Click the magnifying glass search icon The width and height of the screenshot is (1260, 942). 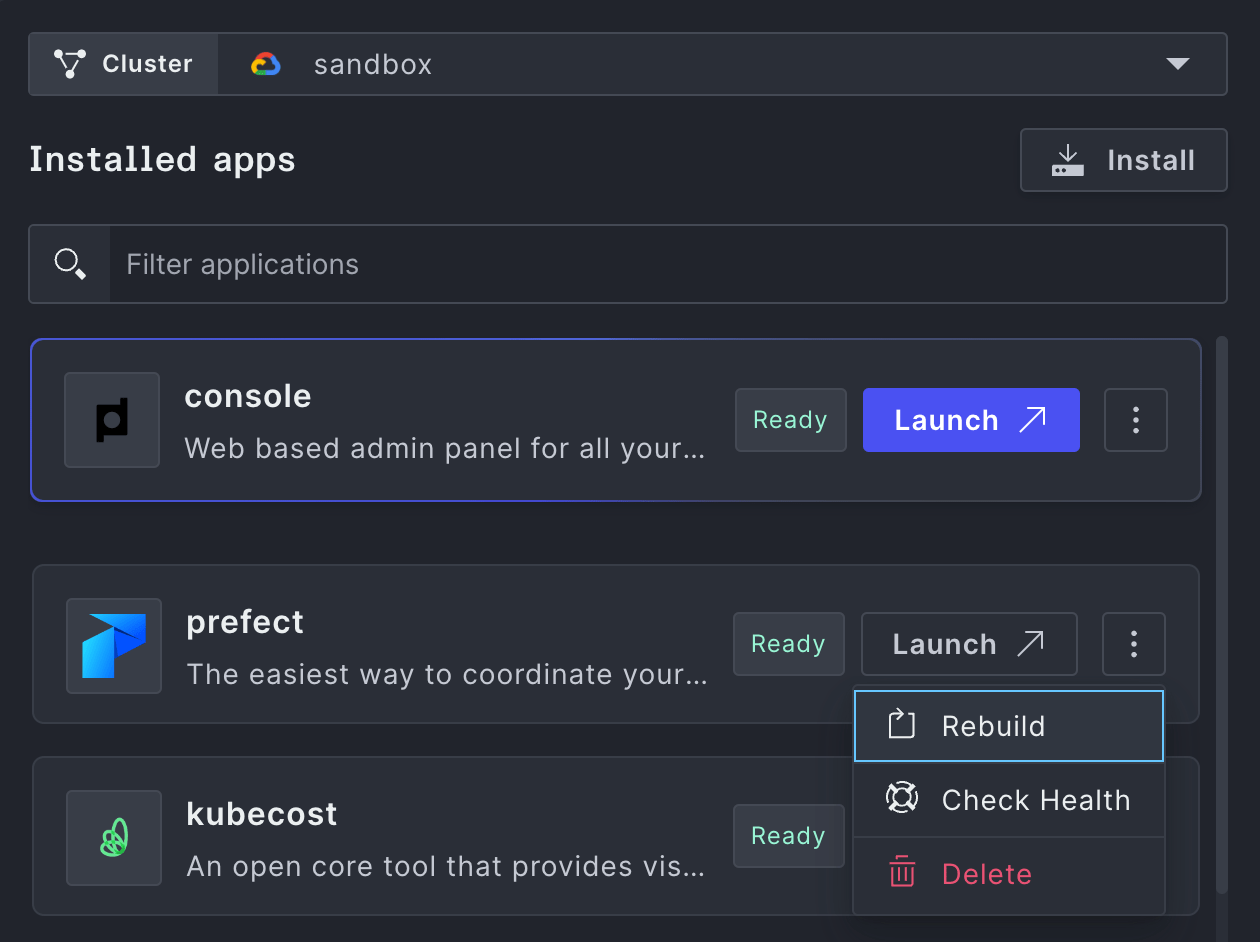70,265
